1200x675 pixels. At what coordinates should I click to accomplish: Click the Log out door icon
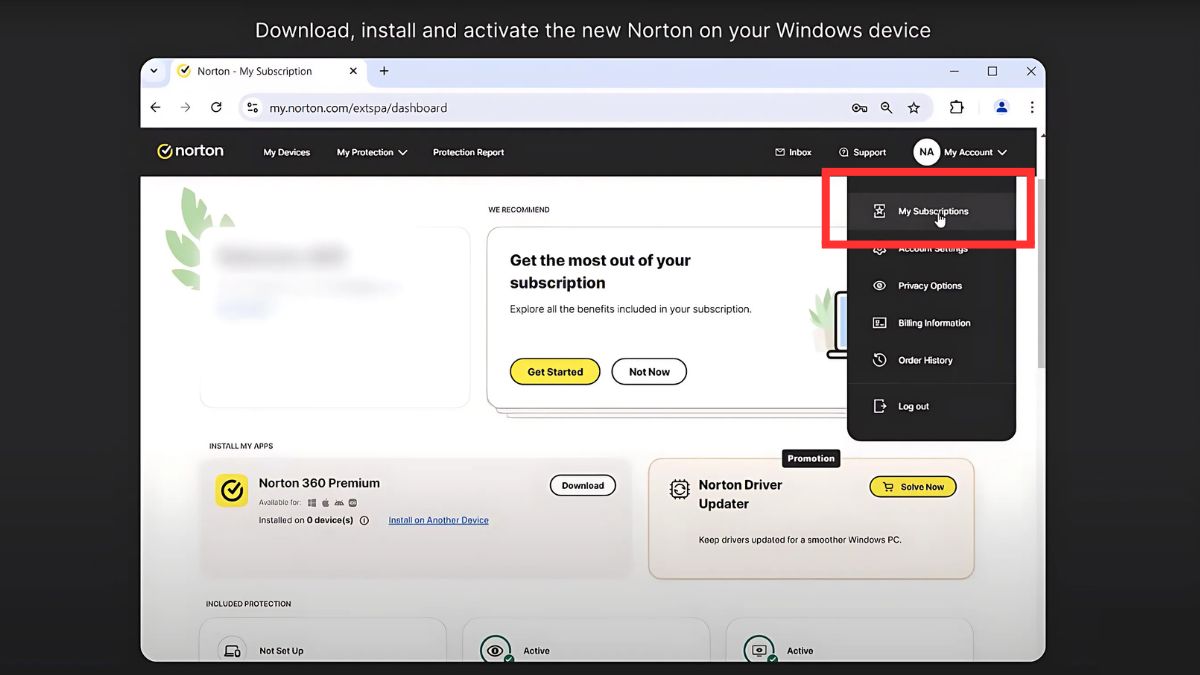[x=879, y=406]
